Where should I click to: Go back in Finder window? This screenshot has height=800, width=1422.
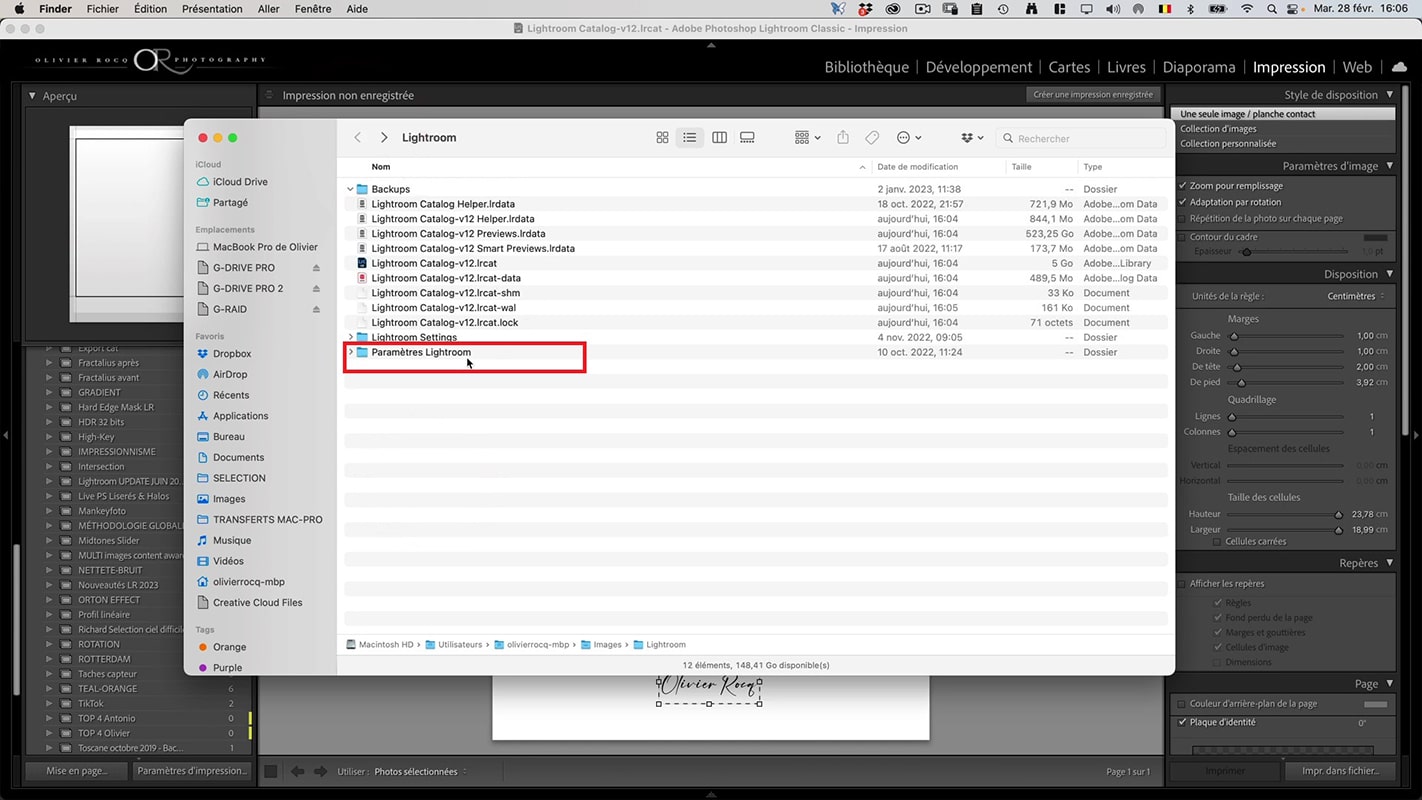coord(358,138)
